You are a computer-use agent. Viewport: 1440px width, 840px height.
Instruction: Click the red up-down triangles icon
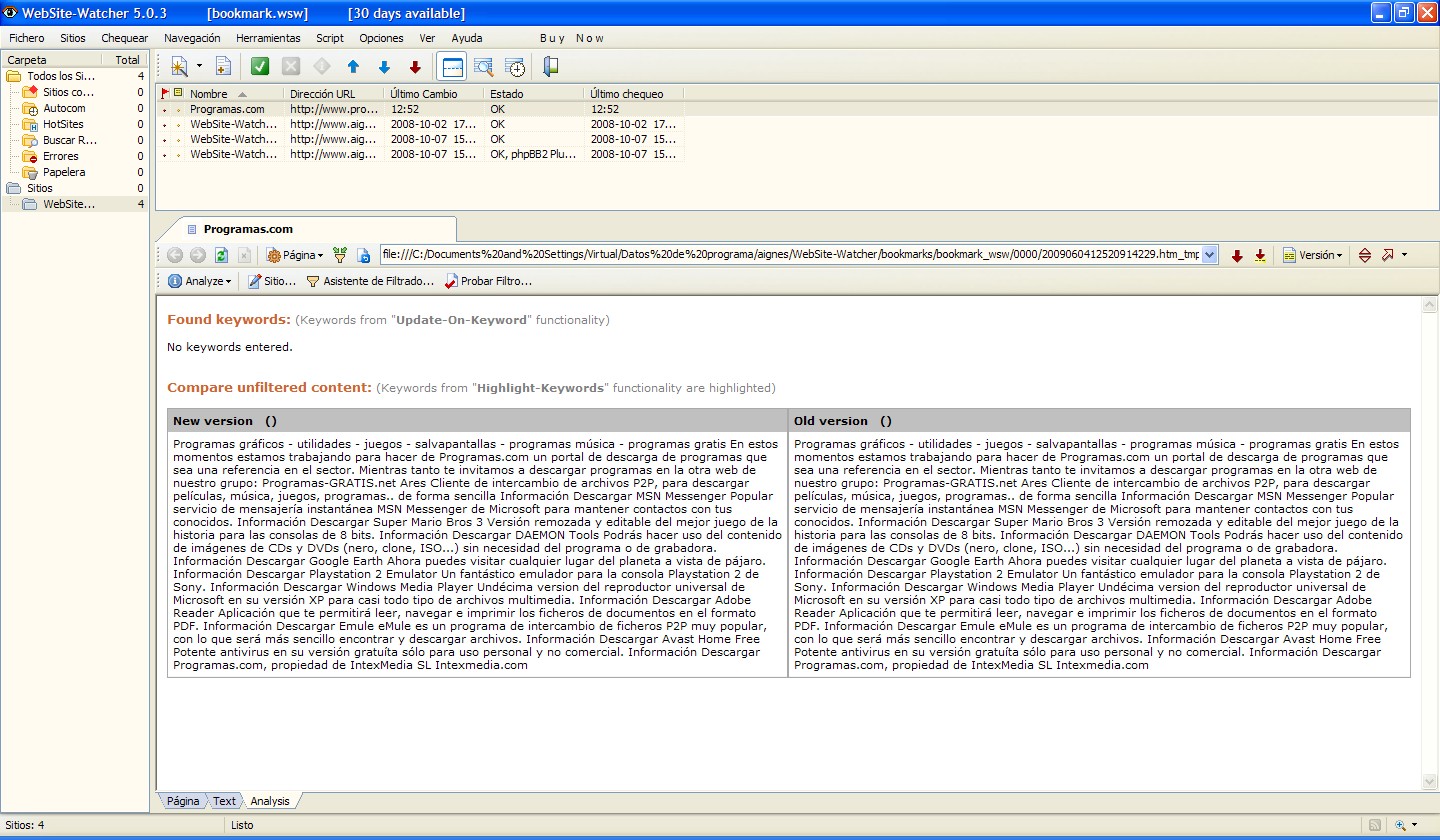tap(1365, 255)
